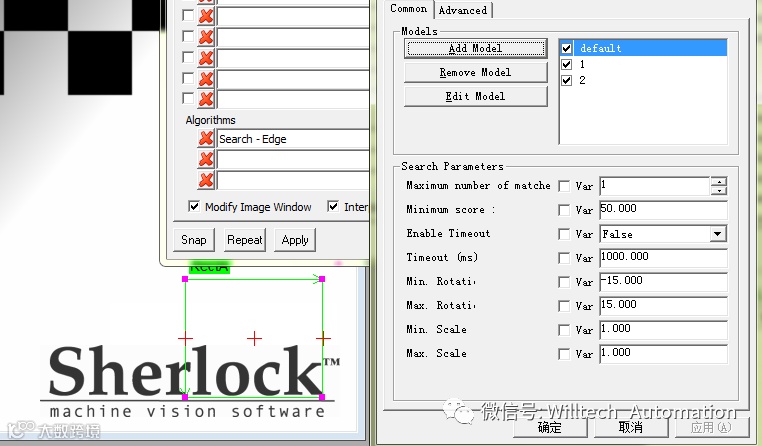
Task: Click the empty third algorithm field
Action: [x=293, y=180]
